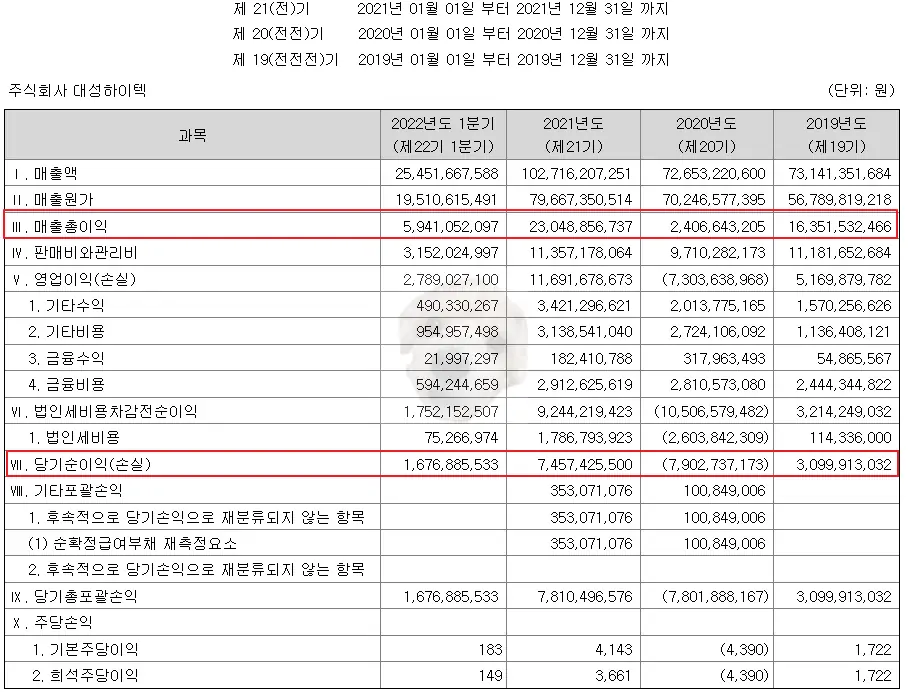The width and height of the screenshot is (908, 692).
Task: Select the Ⅶ. 당기순이익(손실) row label
Action: tap(81, 464)
